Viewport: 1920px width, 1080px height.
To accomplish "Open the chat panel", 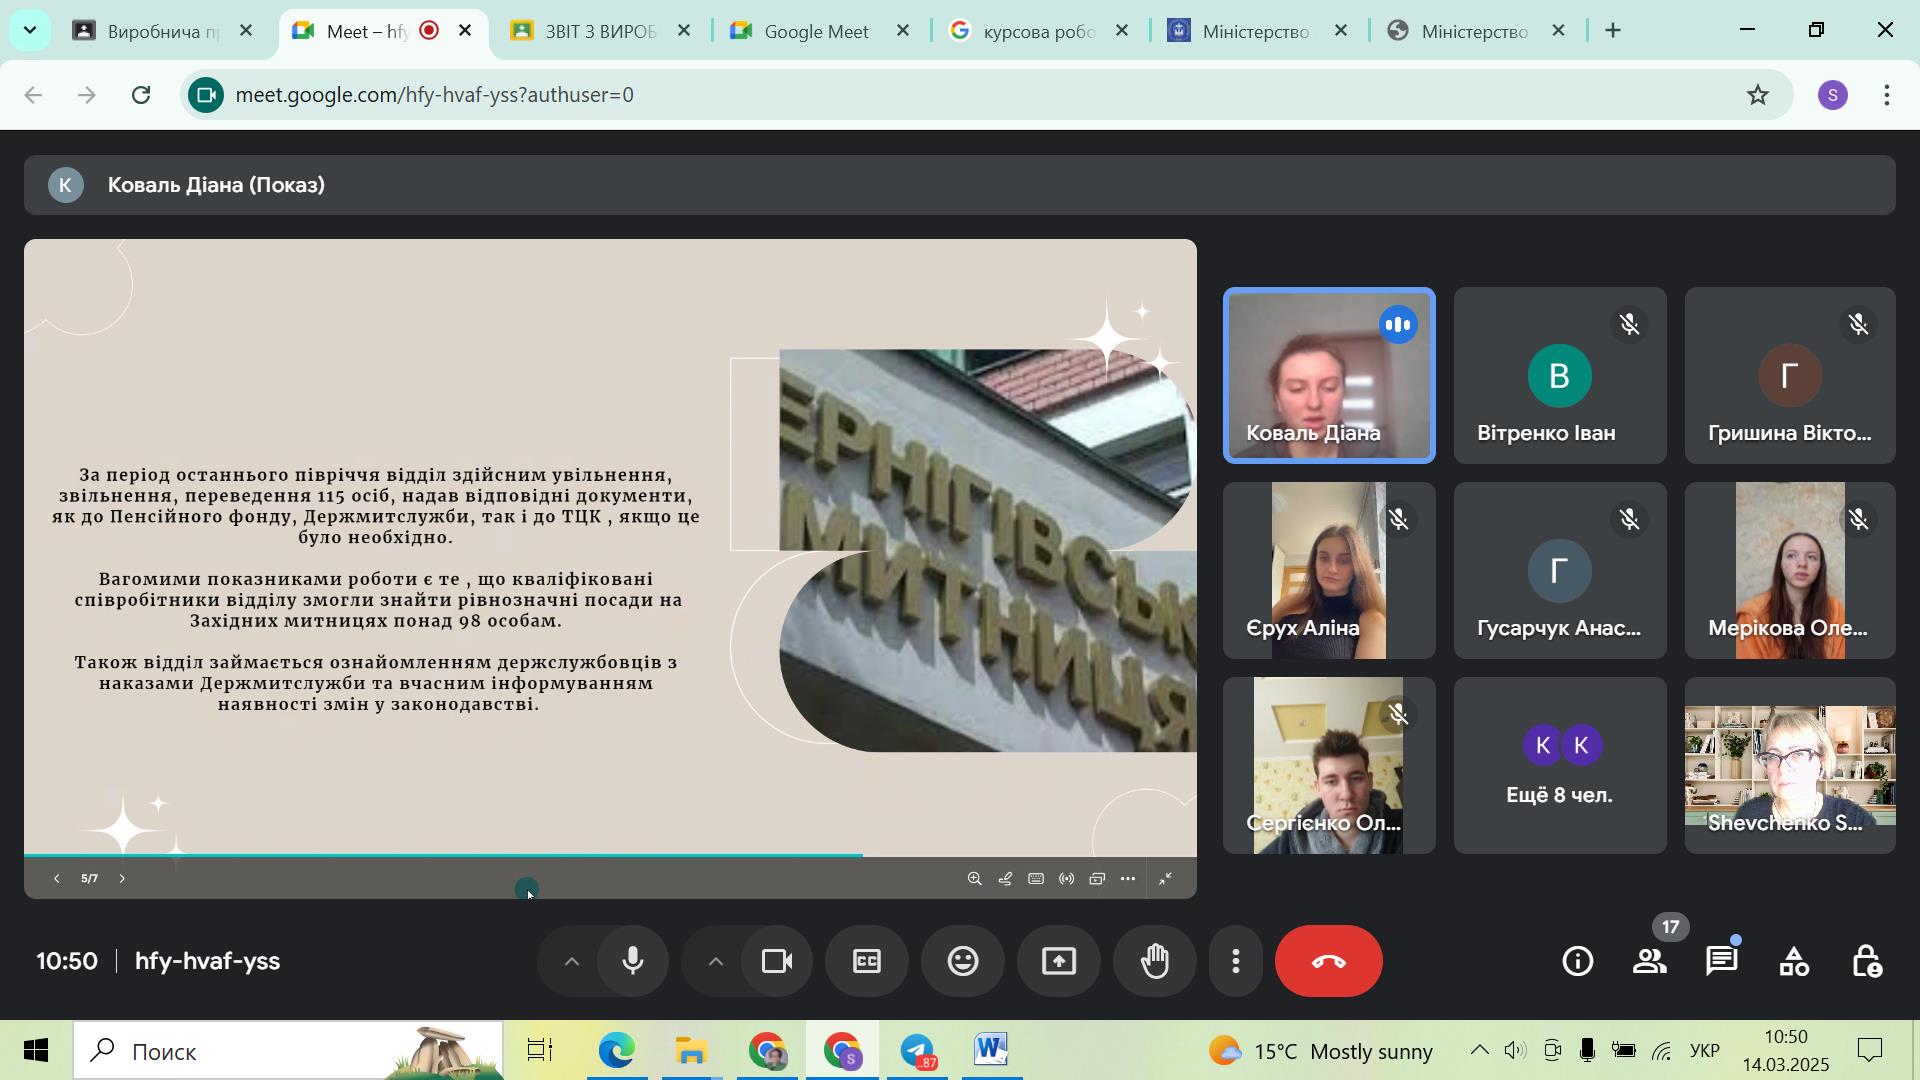I will point(1722,961).
